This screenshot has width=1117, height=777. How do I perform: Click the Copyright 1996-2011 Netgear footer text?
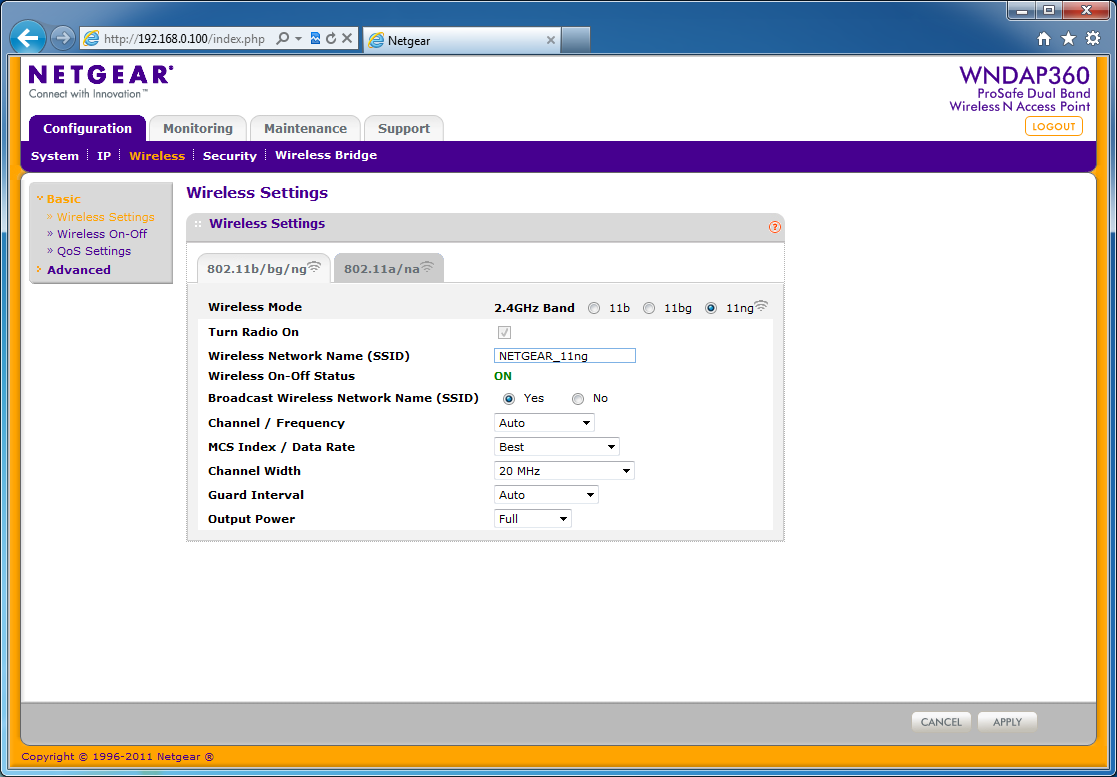(118, 757)
